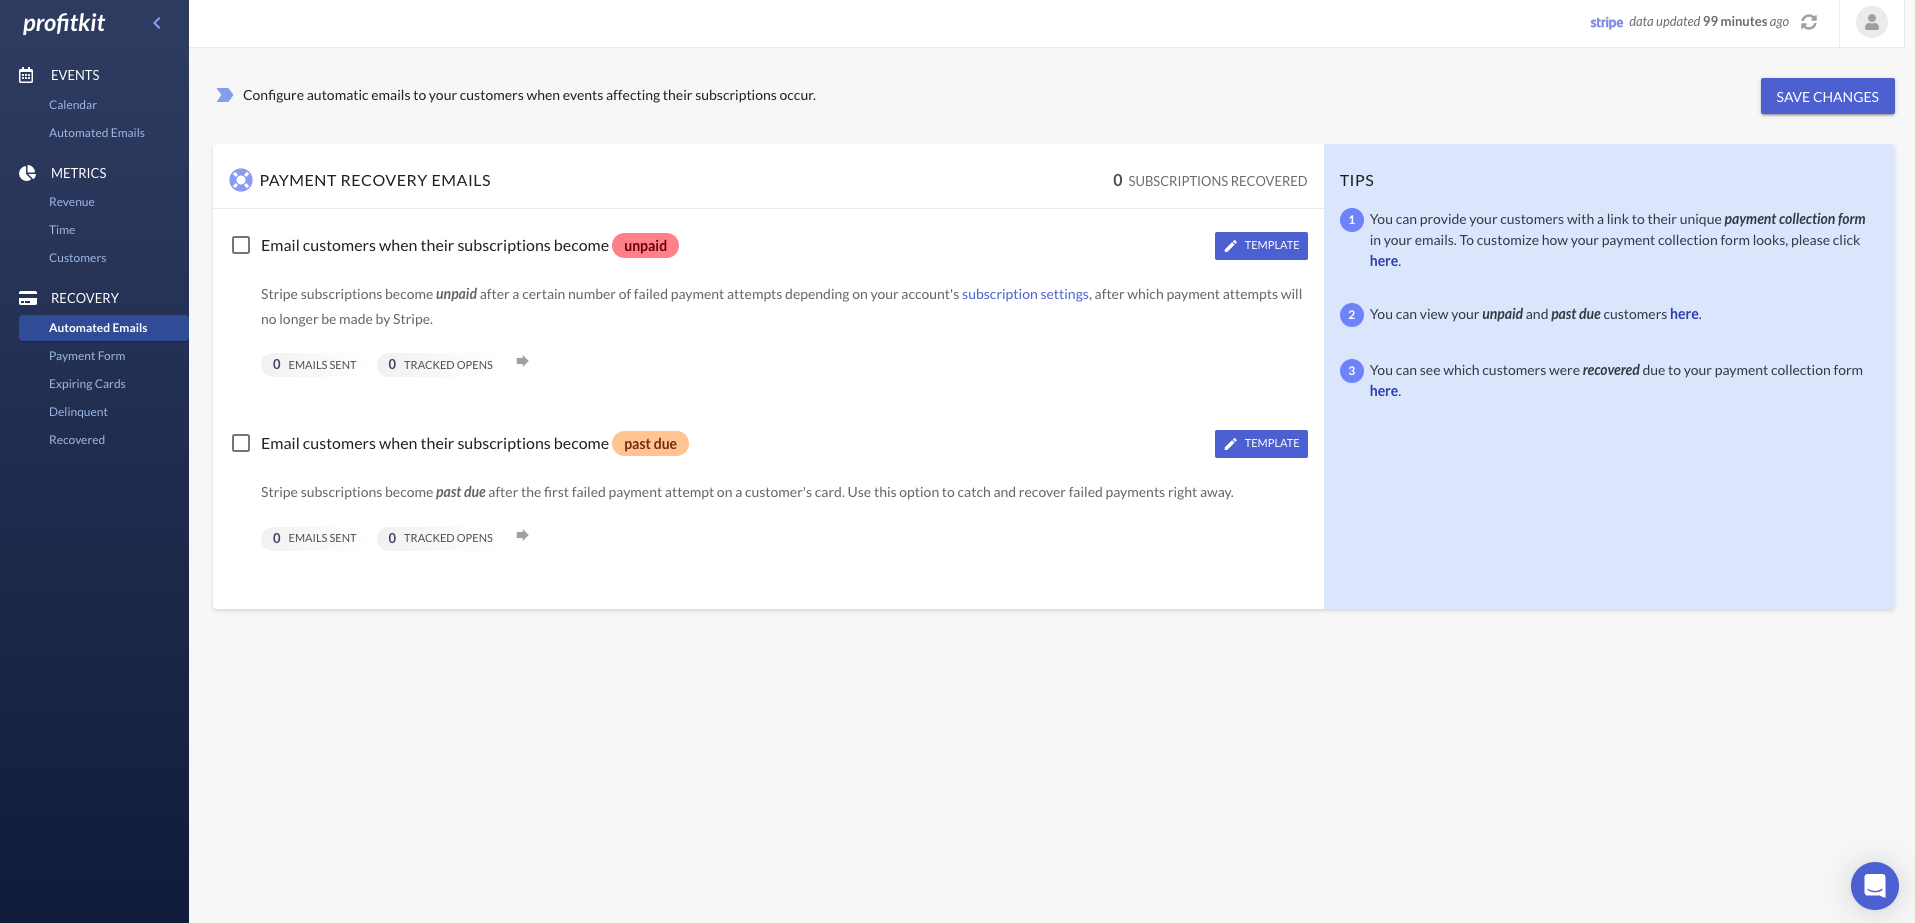Click the Events calendar icon in sidebar
The image size is (1915, 923).
27,75
